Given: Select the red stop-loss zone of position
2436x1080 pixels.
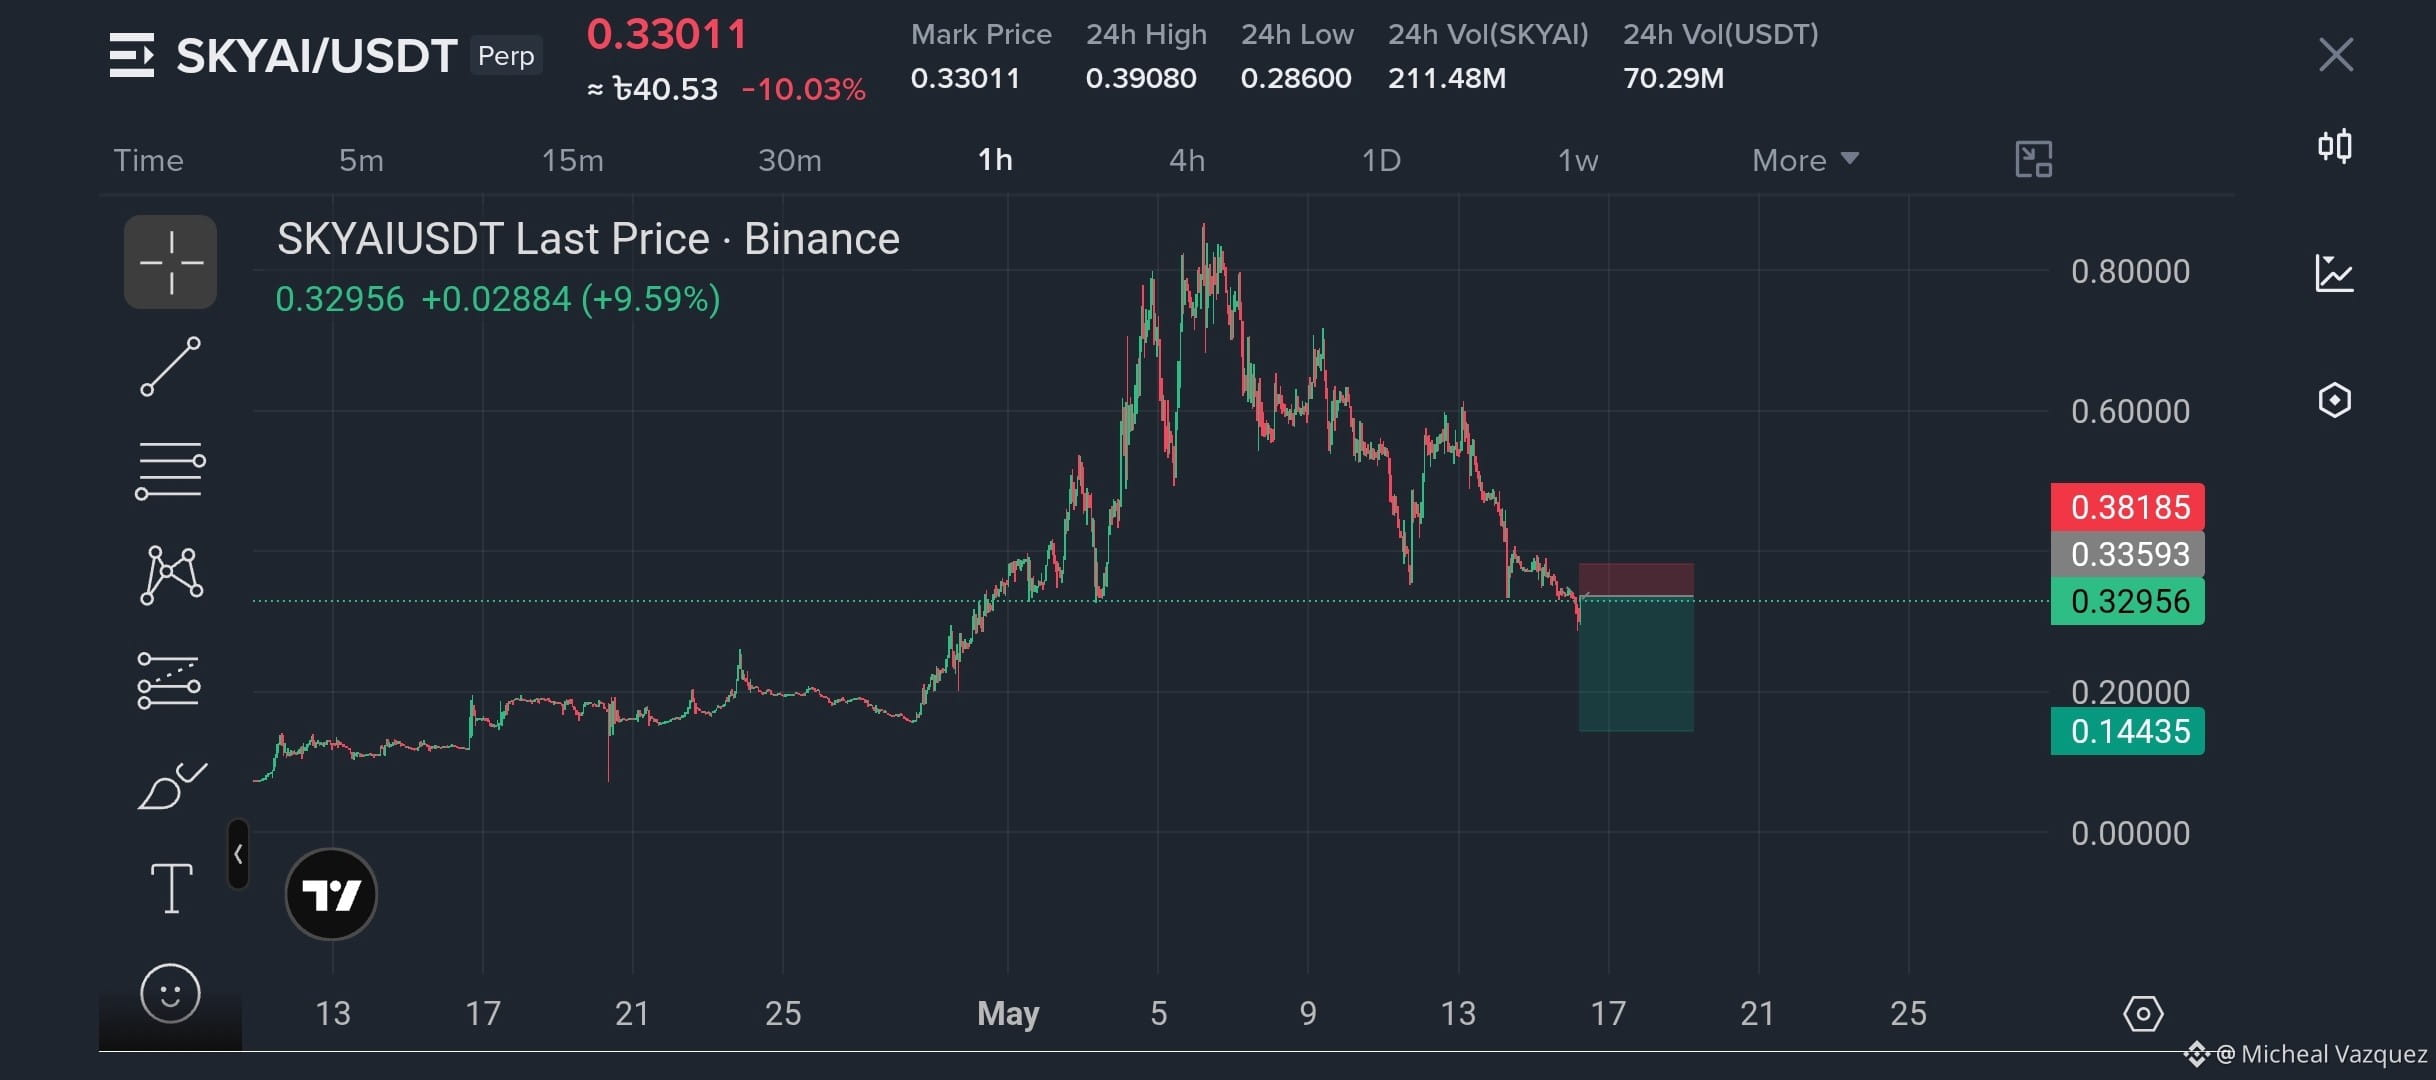Looking at the screenshot, I should [x=1636, y=579].
